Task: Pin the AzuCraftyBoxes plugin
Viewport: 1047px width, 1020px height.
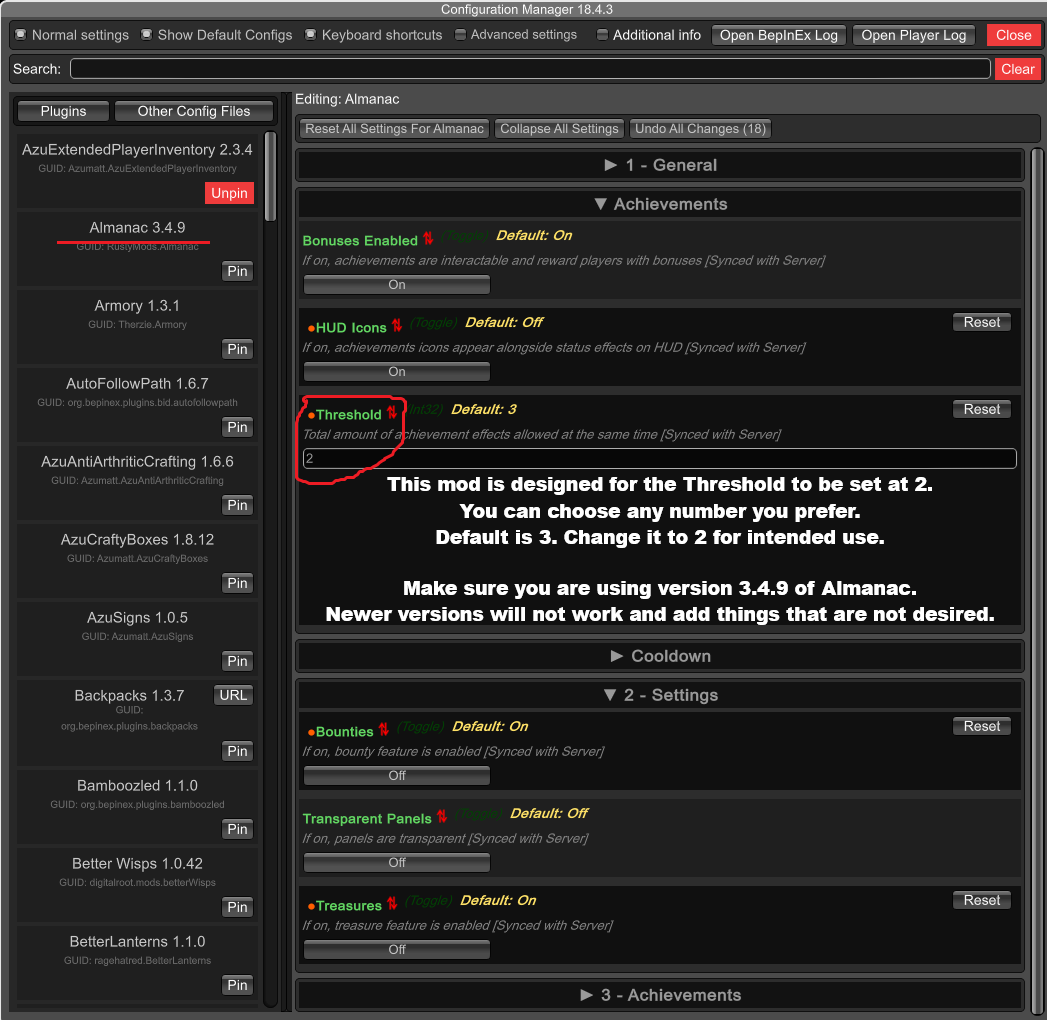Action: click(237, 583)
